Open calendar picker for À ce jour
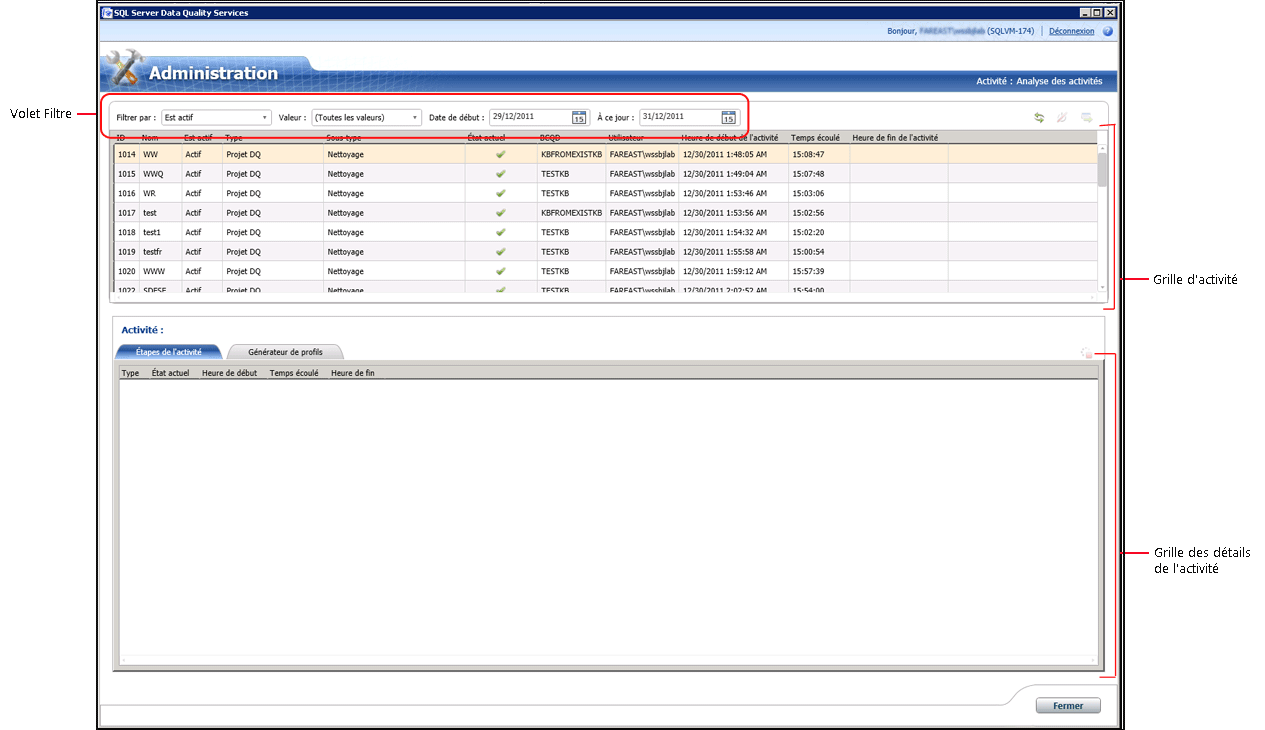1265x730 pixels. (x=728, y=117)
